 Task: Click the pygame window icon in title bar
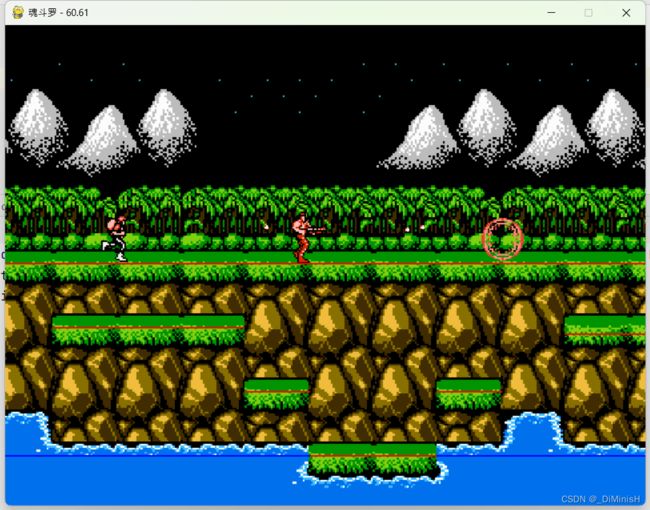[18, 12]
